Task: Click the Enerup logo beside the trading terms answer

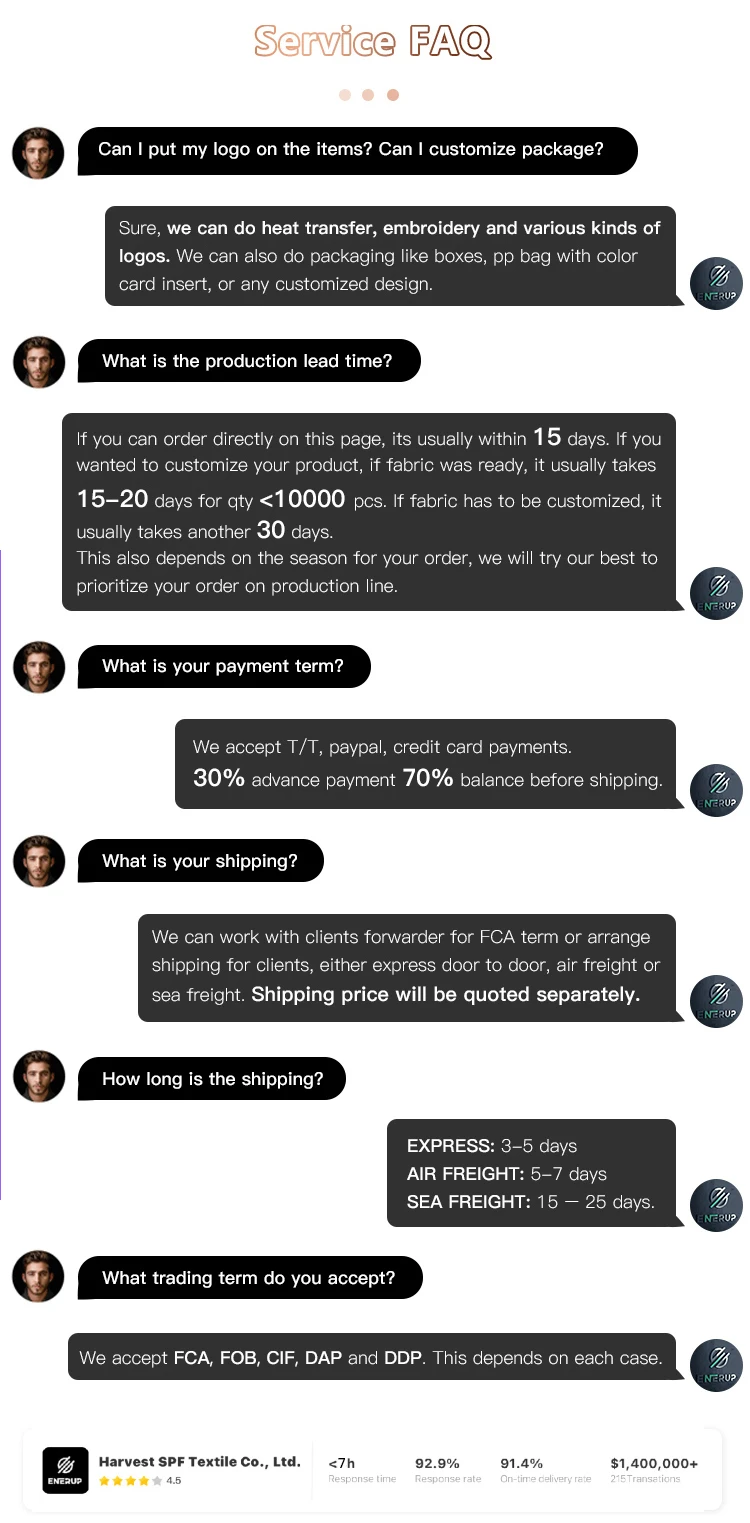Action: pyautogui.click(x=716, y=1365)
